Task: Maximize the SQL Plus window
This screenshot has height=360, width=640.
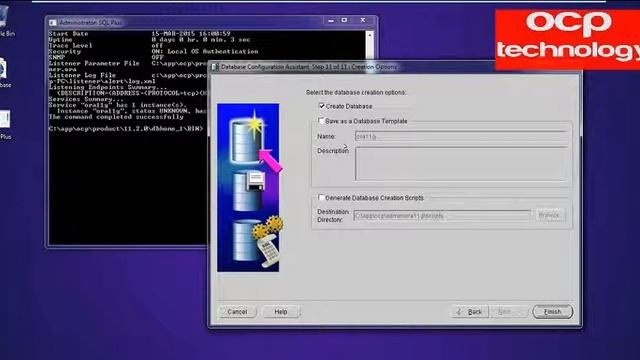Action: point(344,20)
